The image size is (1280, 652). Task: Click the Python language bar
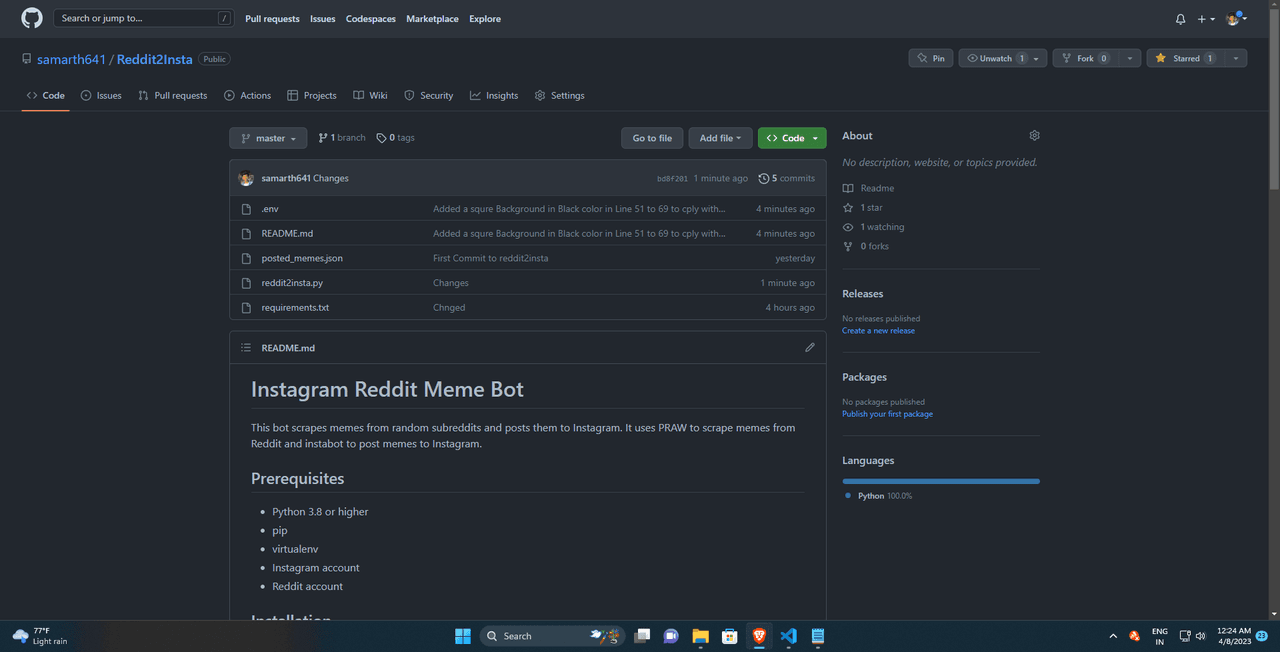(941, 481)
